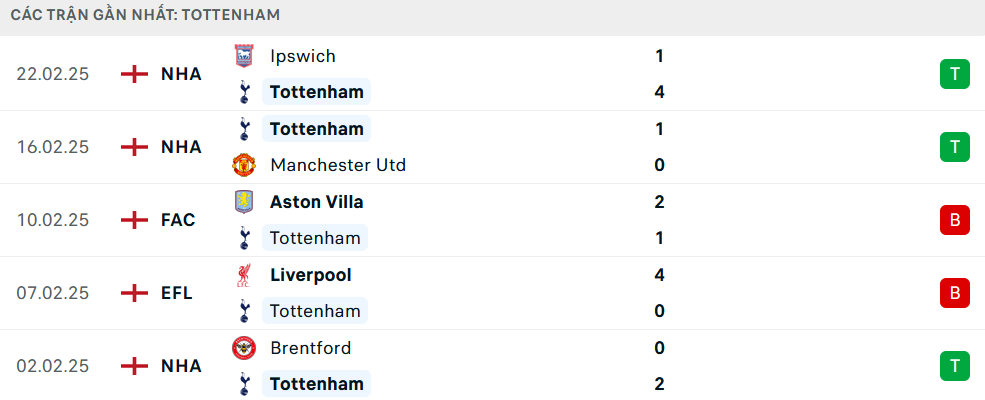Open the Ipswich team link
This screenshot has height=400, width=985.
pyautogui.click(x=303, y=56)
